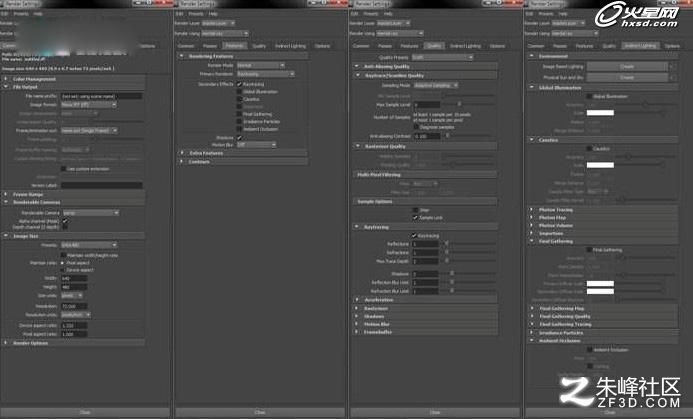Click the Caustics Scale color swatch

[600, 165]
